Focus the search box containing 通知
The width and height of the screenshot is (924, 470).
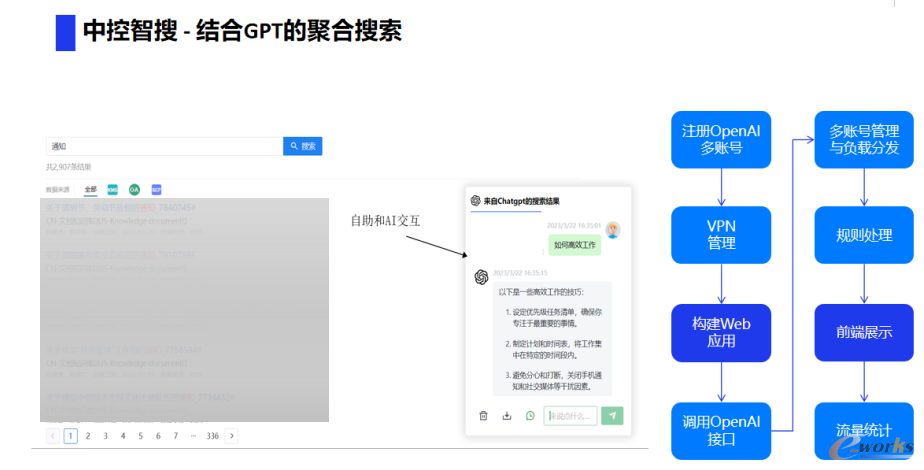click(x=164, y=146)
